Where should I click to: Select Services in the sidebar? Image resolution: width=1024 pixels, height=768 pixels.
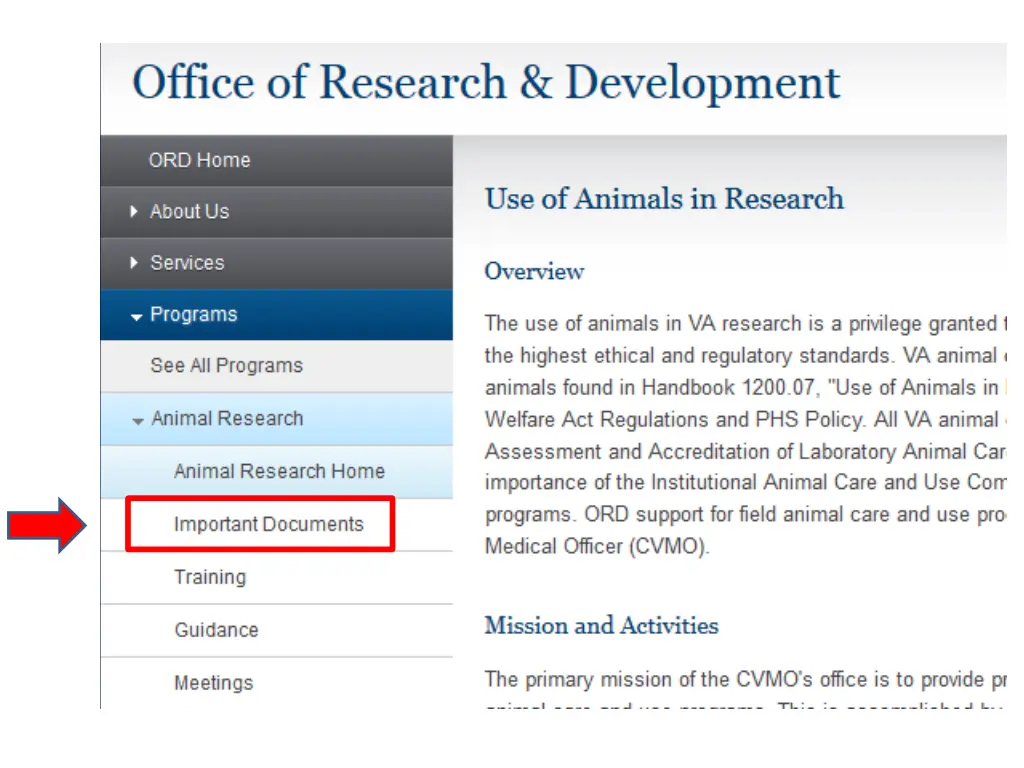tap(187, 263)
